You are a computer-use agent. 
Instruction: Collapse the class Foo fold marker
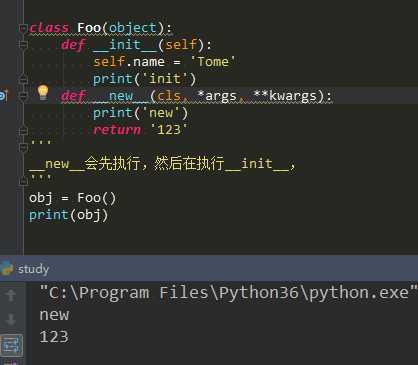(x=23, y=28)
